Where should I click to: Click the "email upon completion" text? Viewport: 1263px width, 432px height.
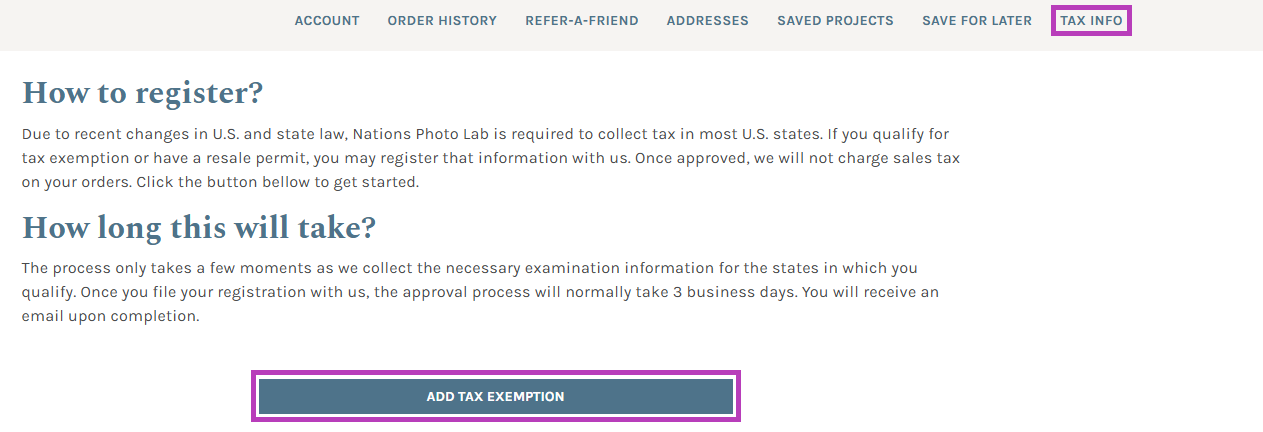(110, 317)
